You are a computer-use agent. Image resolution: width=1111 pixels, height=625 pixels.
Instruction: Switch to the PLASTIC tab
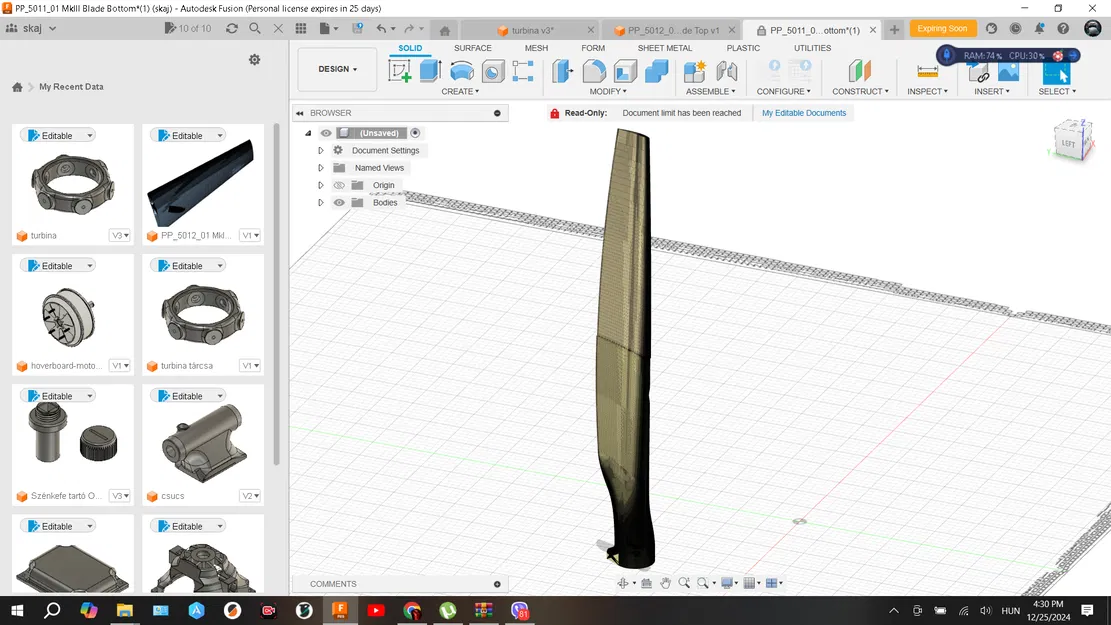[743, 48]
